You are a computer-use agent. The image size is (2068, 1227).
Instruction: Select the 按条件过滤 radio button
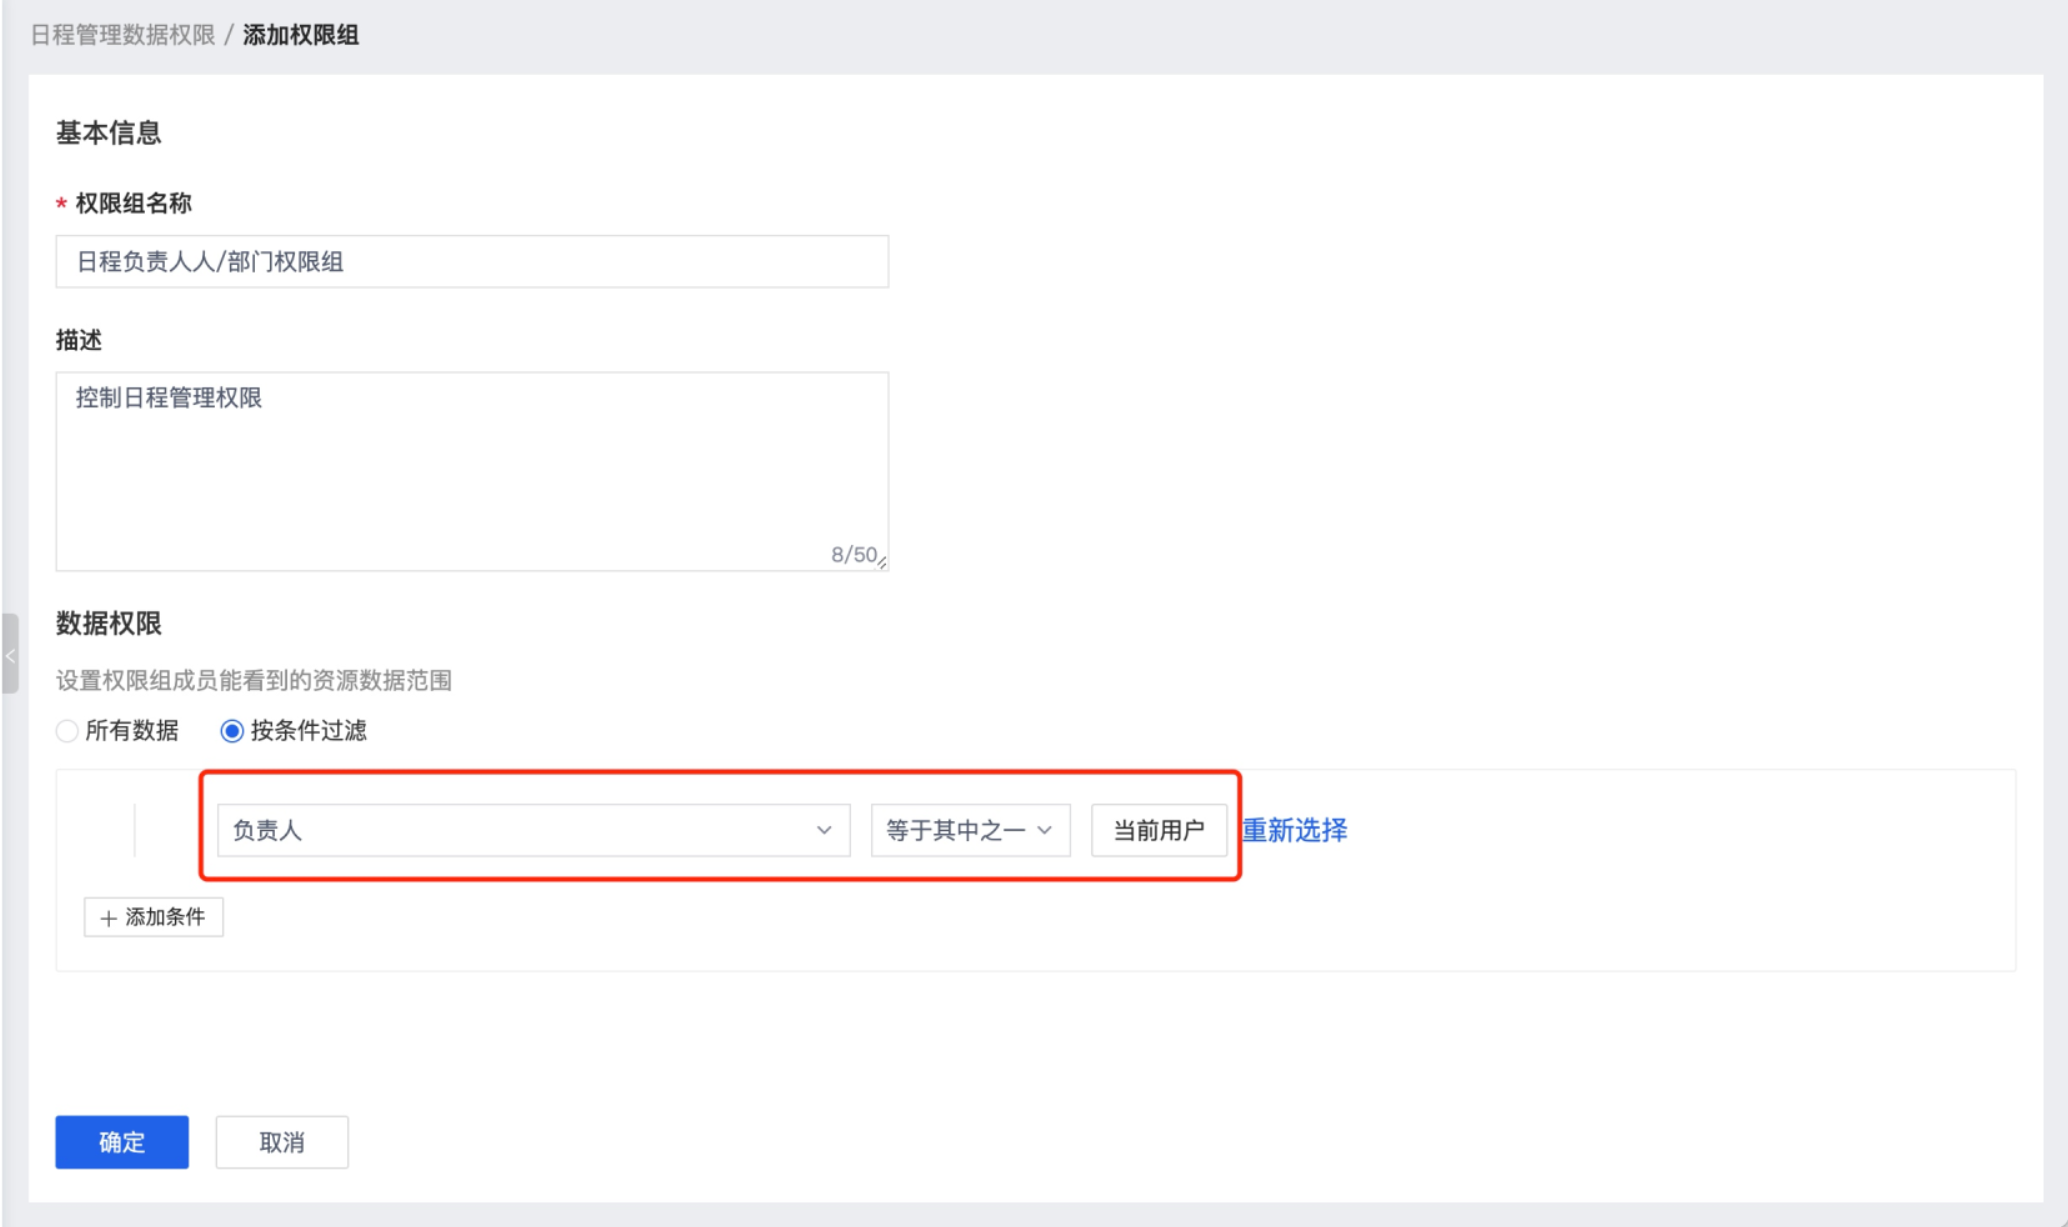232,731
